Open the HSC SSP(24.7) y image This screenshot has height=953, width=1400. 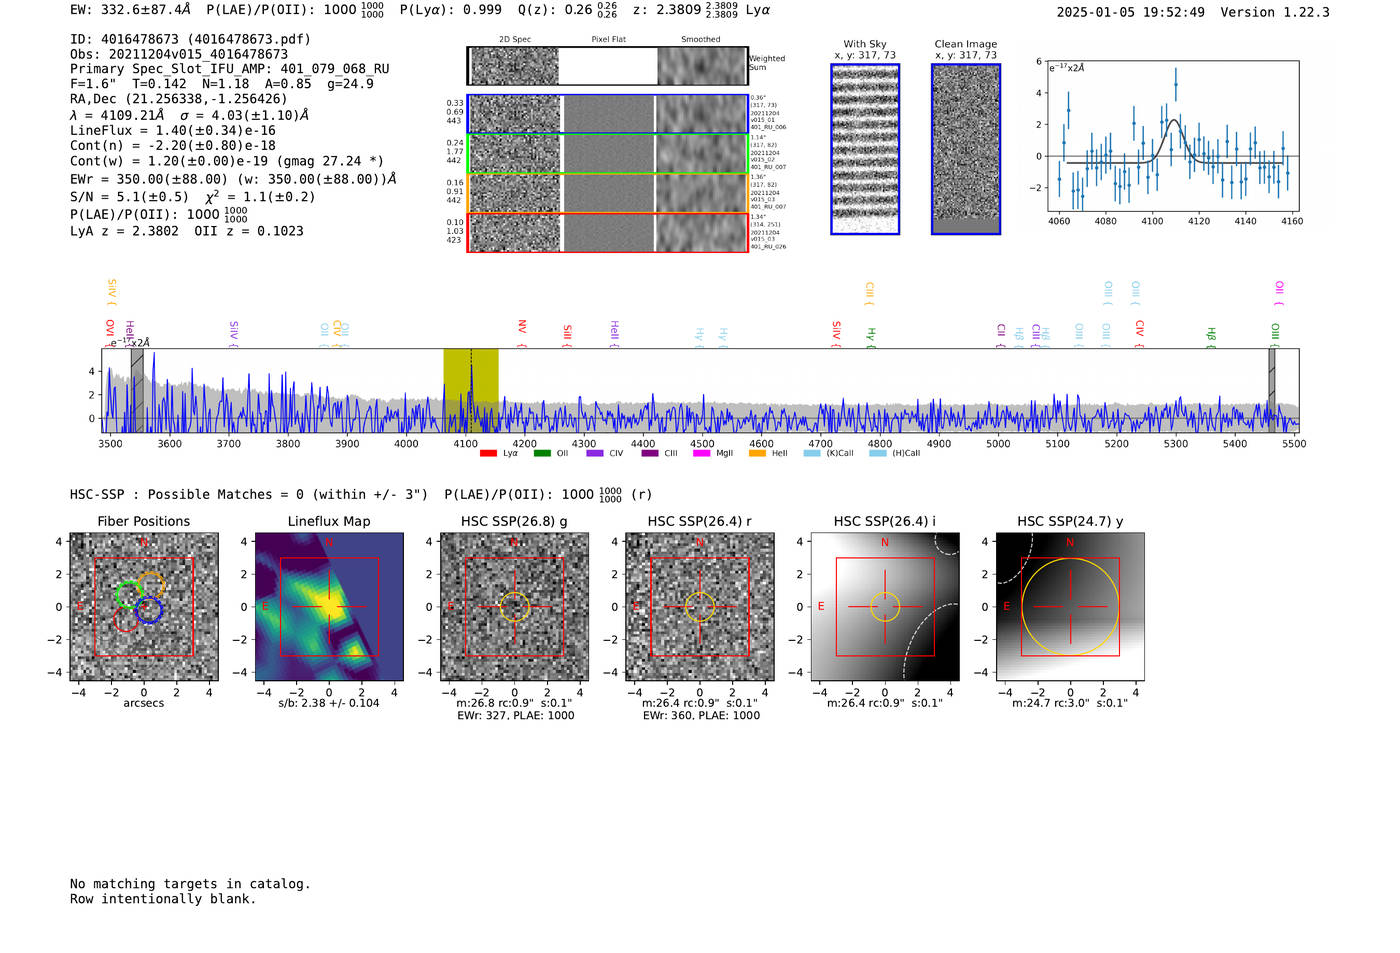pos(1070,607)
